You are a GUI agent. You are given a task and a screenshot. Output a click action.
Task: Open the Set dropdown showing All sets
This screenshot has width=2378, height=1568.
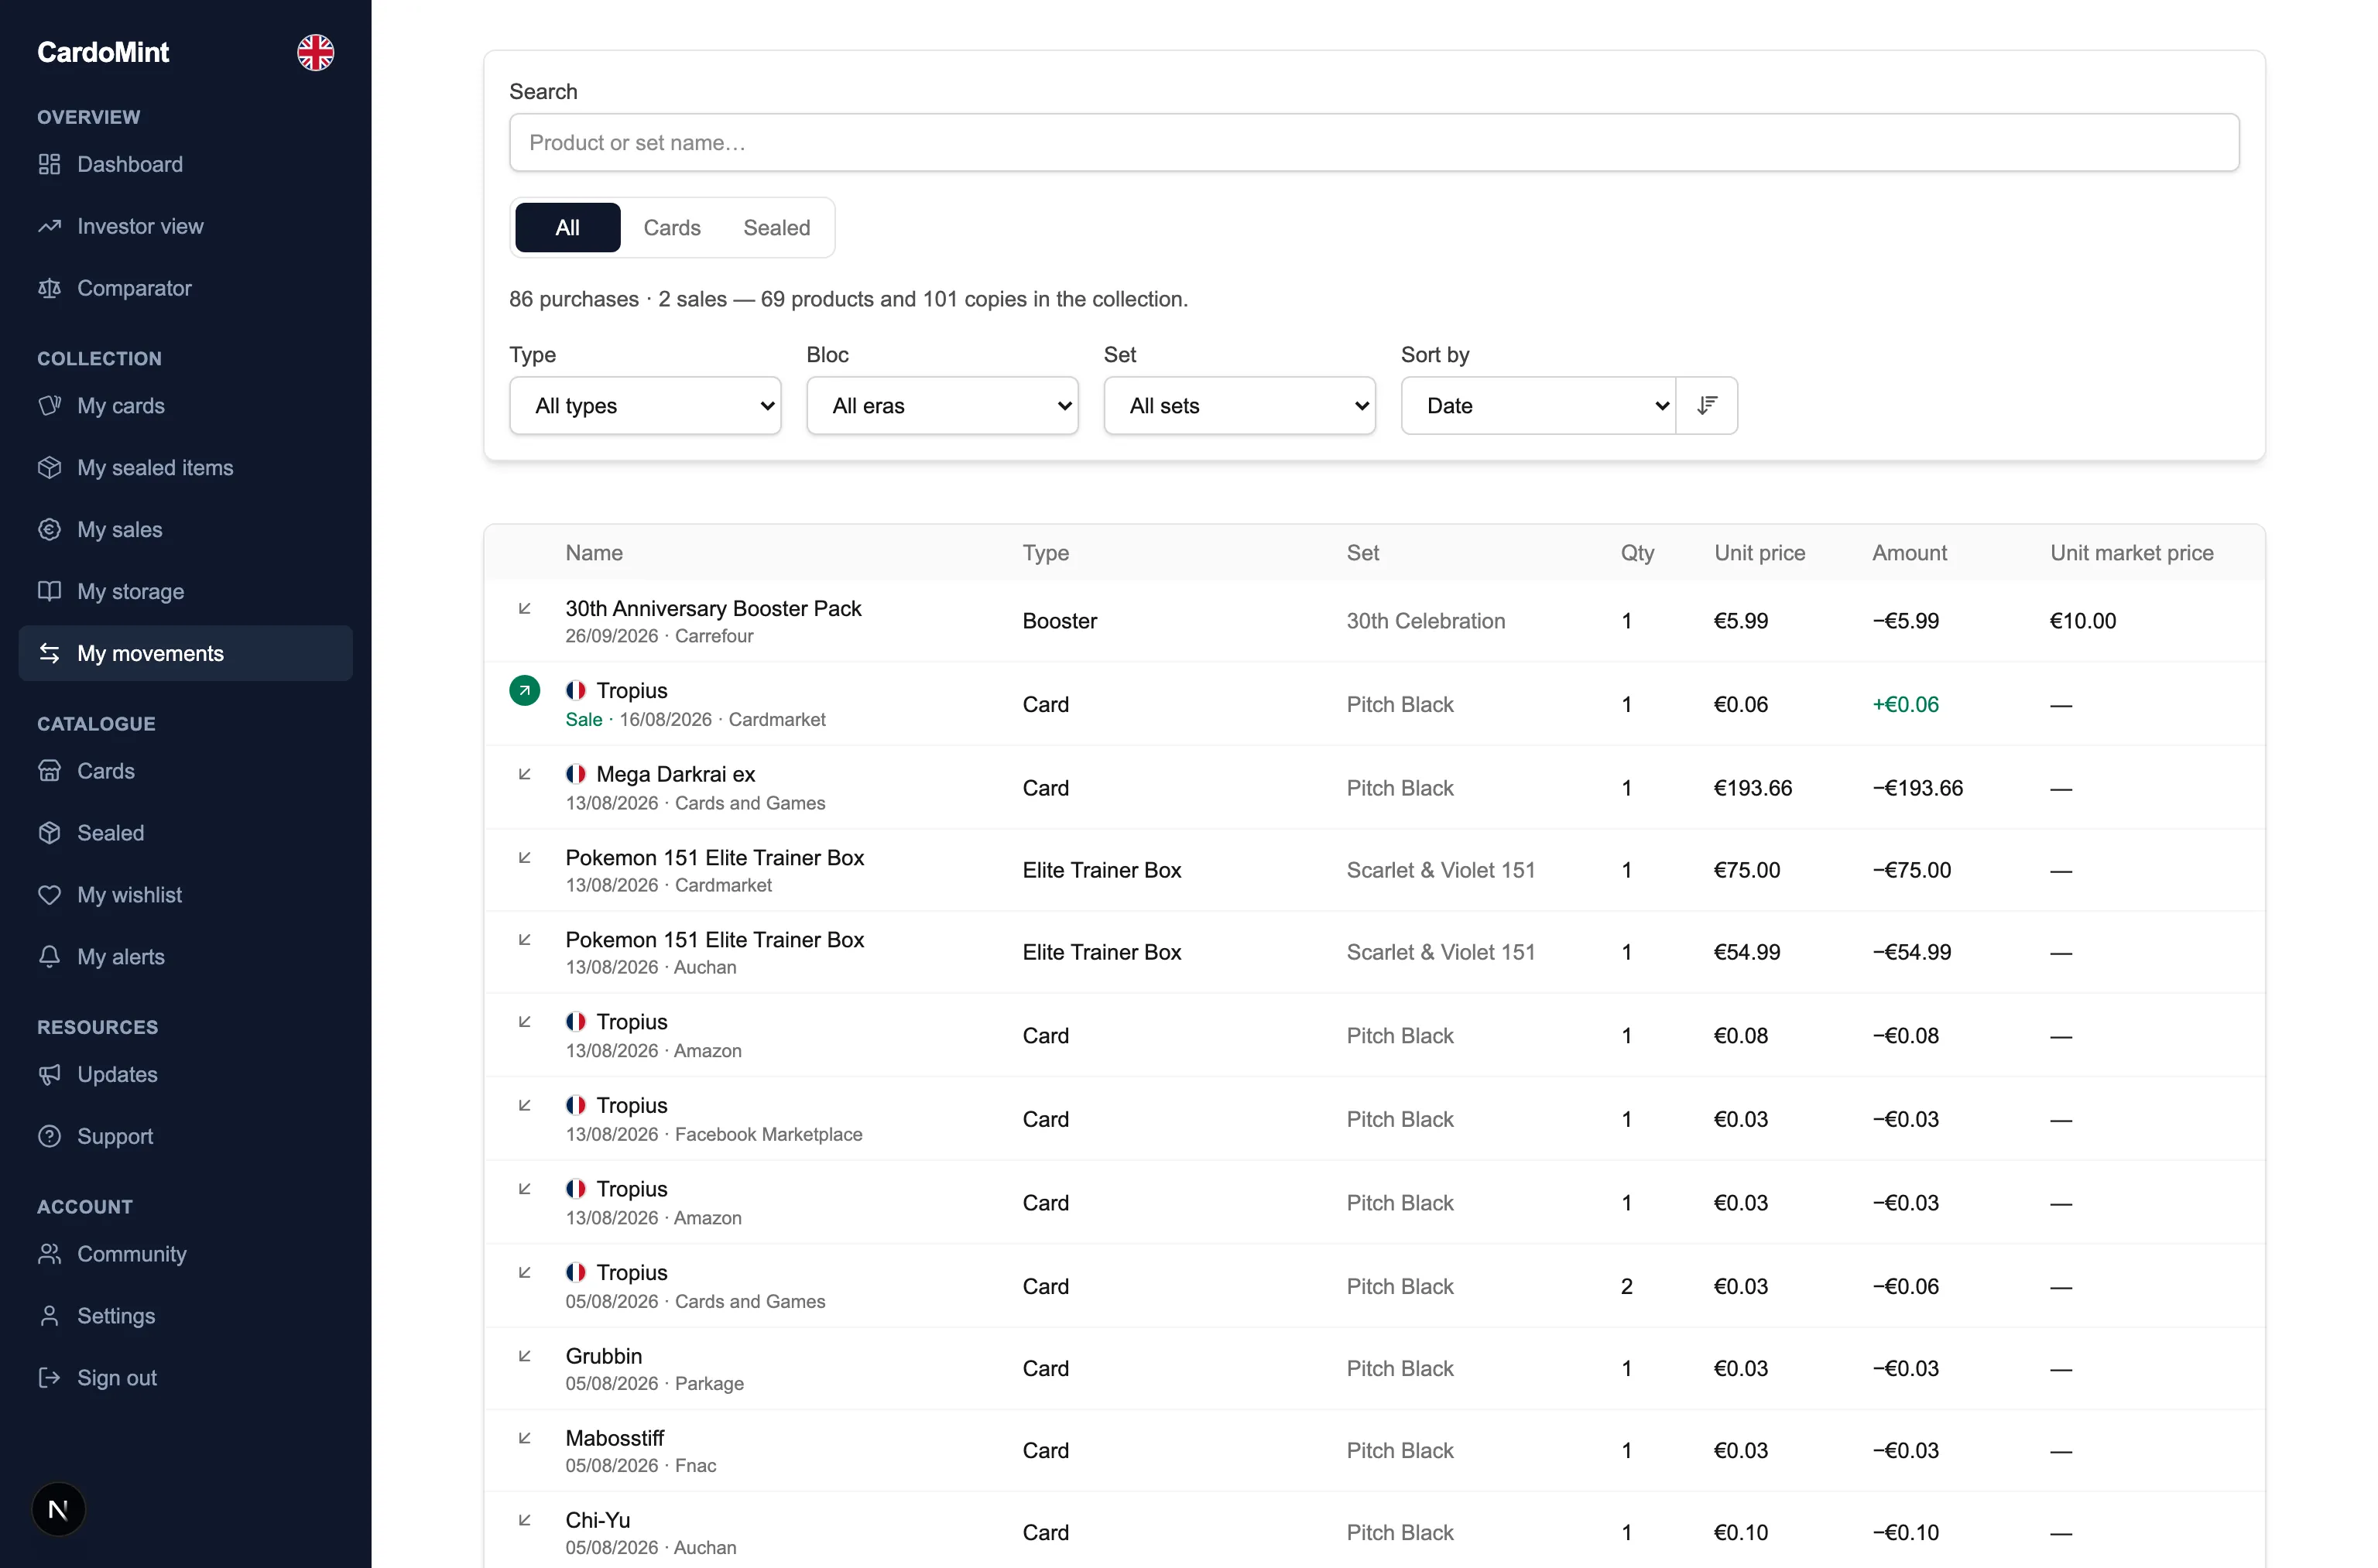(1239, 405)
